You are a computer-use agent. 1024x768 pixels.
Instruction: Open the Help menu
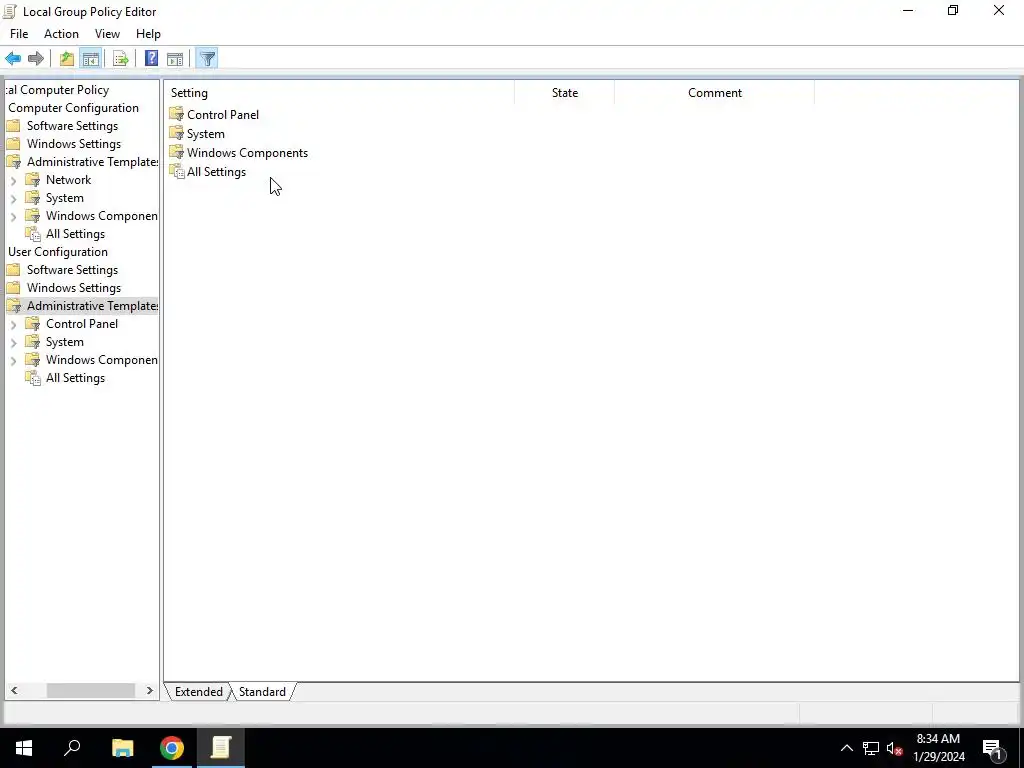coord(148,34)
